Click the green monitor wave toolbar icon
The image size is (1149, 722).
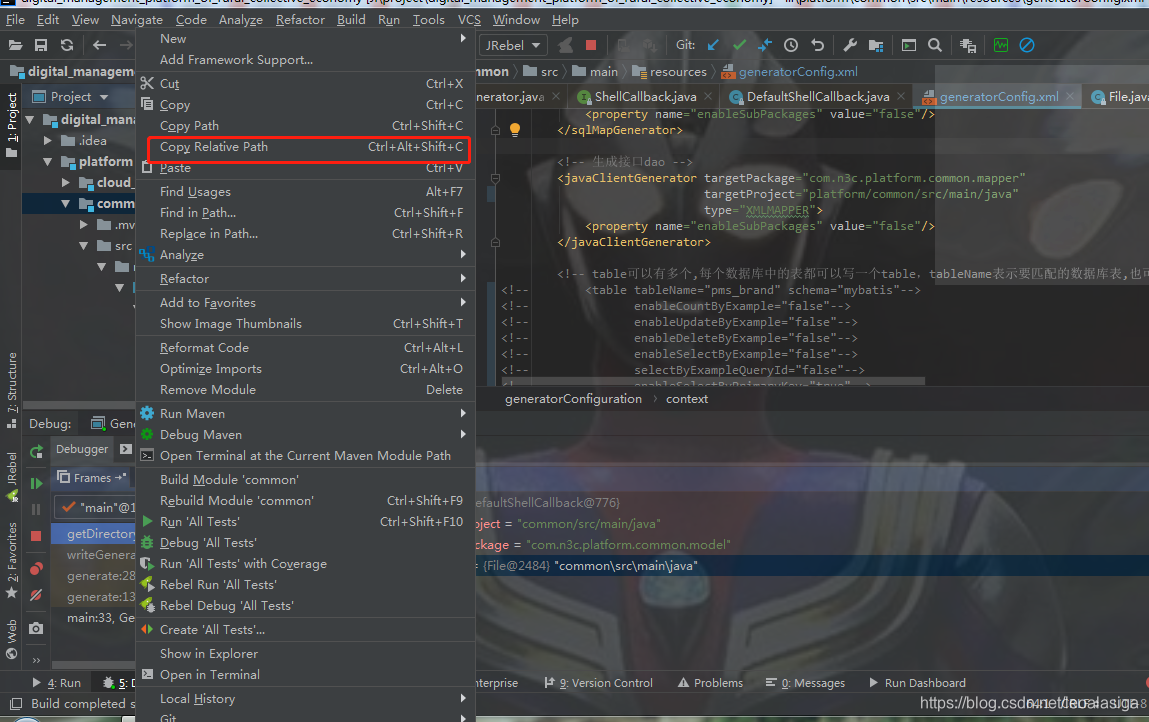pos(1001,45)
